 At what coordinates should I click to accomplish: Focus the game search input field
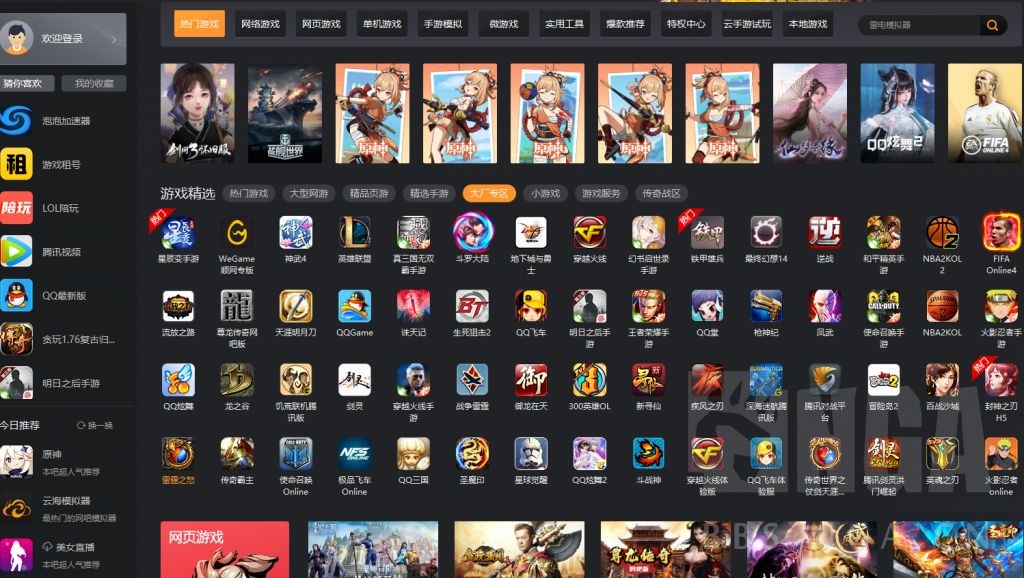920,25
